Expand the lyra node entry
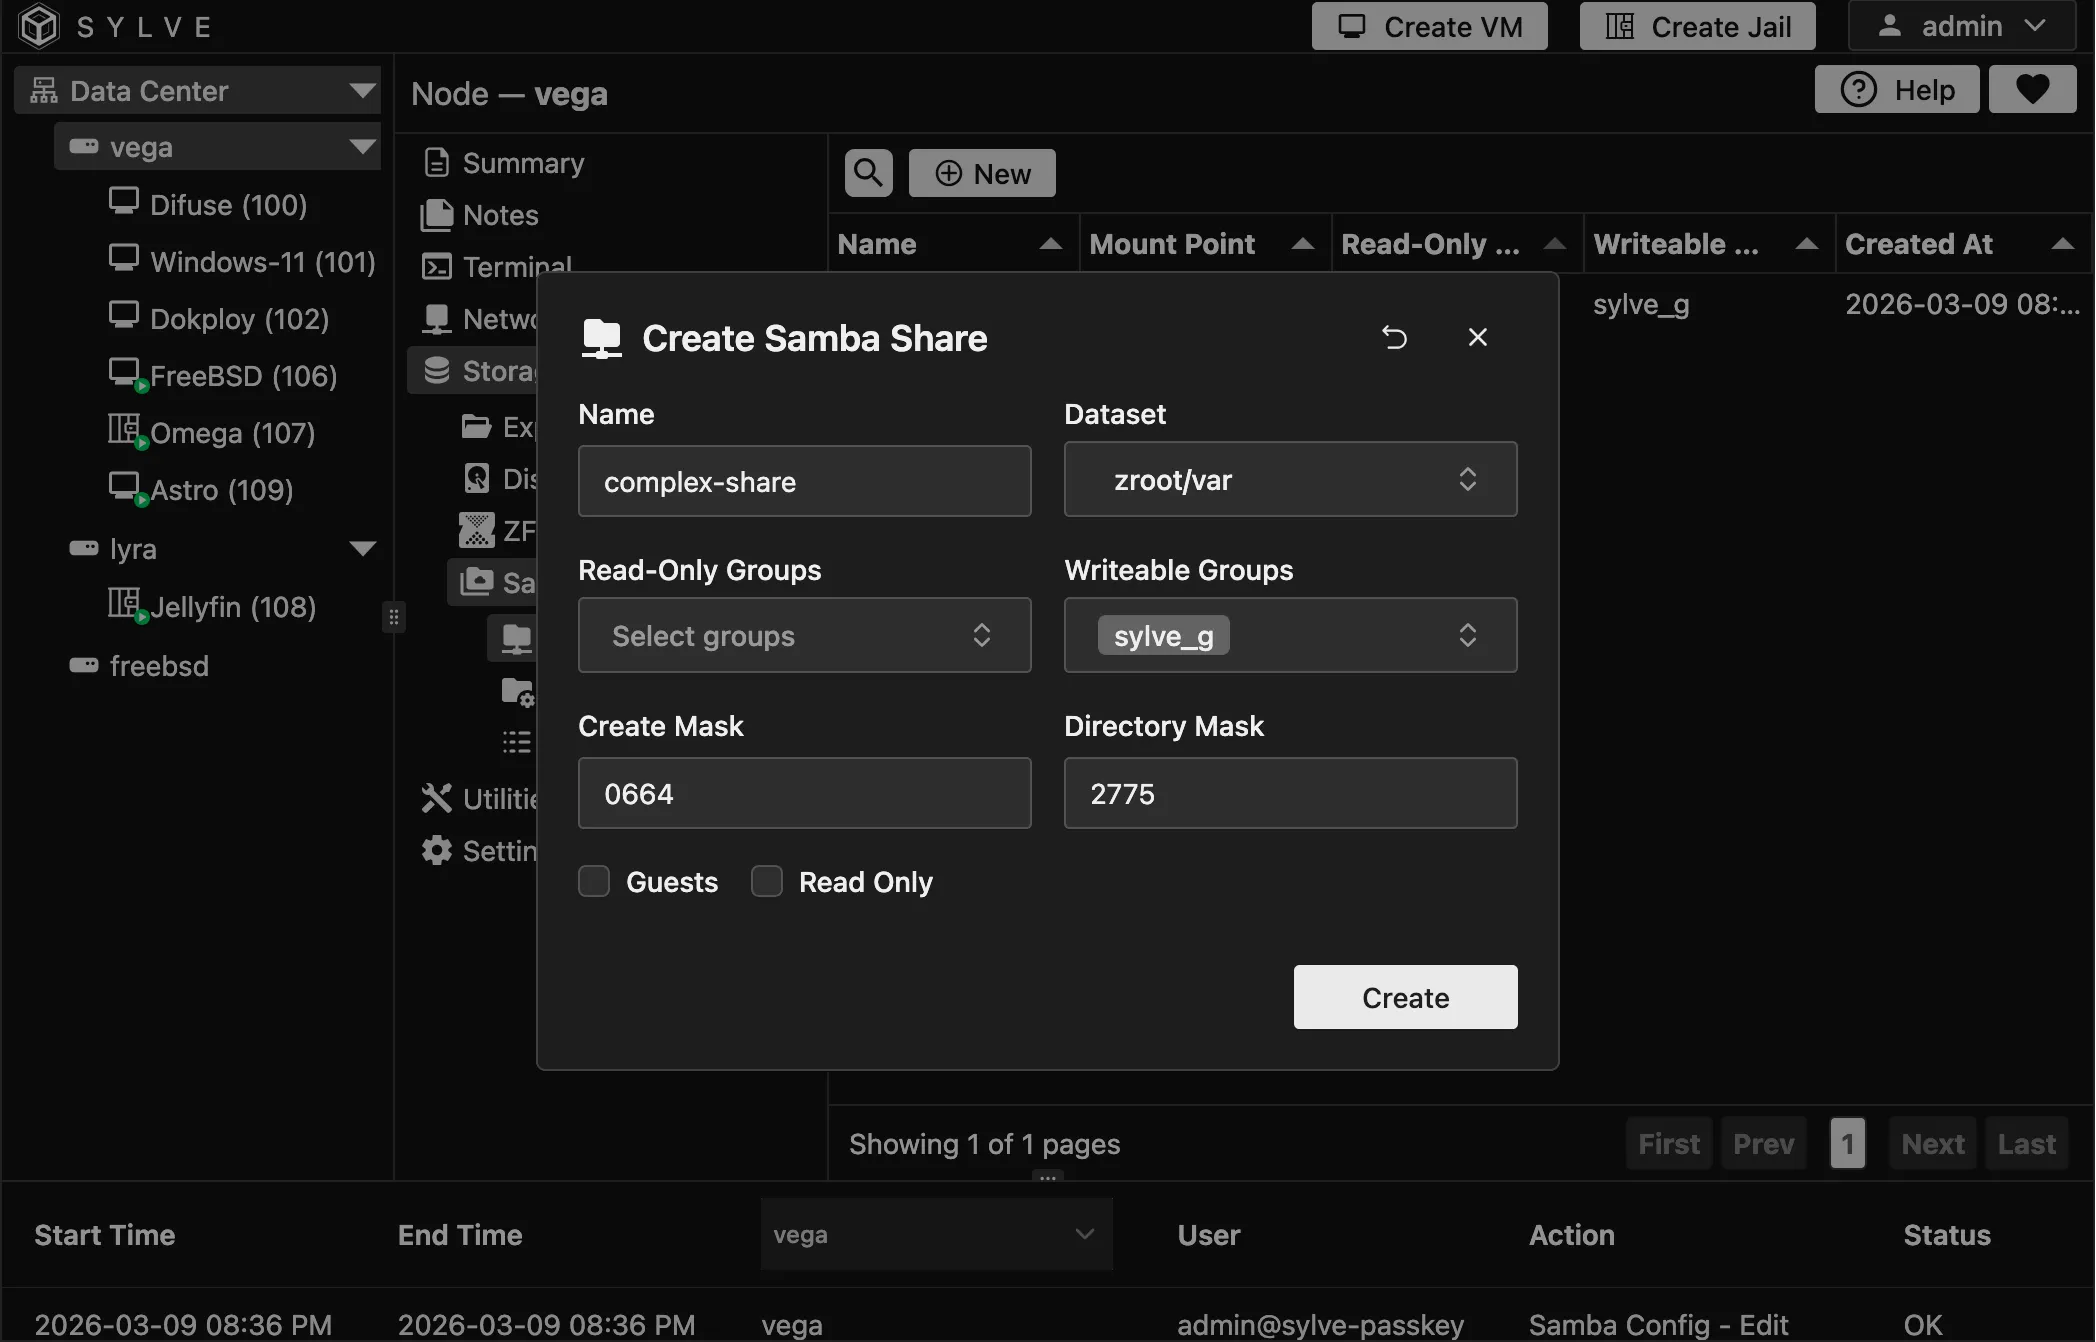 (x=362, y=548)
